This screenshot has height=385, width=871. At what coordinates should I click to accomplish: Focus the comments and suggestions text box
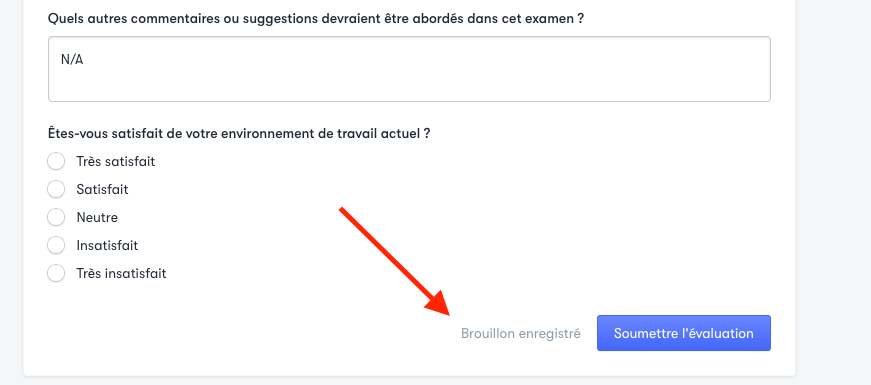pyautogui.click(x=409, y=69)
